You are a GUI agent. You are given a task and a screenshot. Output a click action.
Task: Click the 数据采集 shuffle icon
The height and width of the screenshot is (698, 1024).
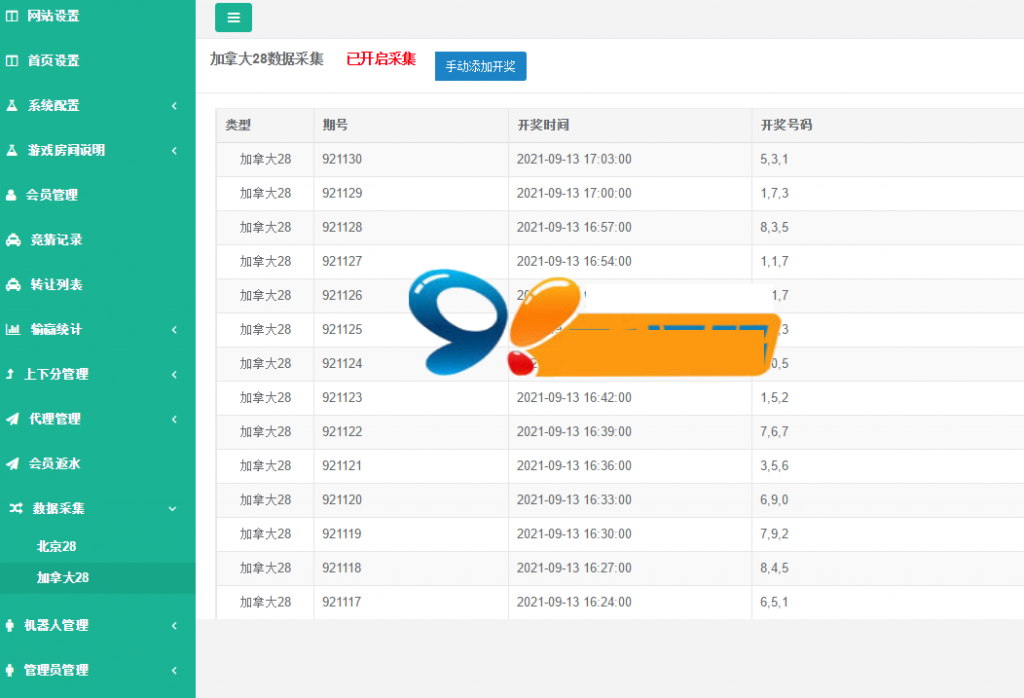point(16,508)
